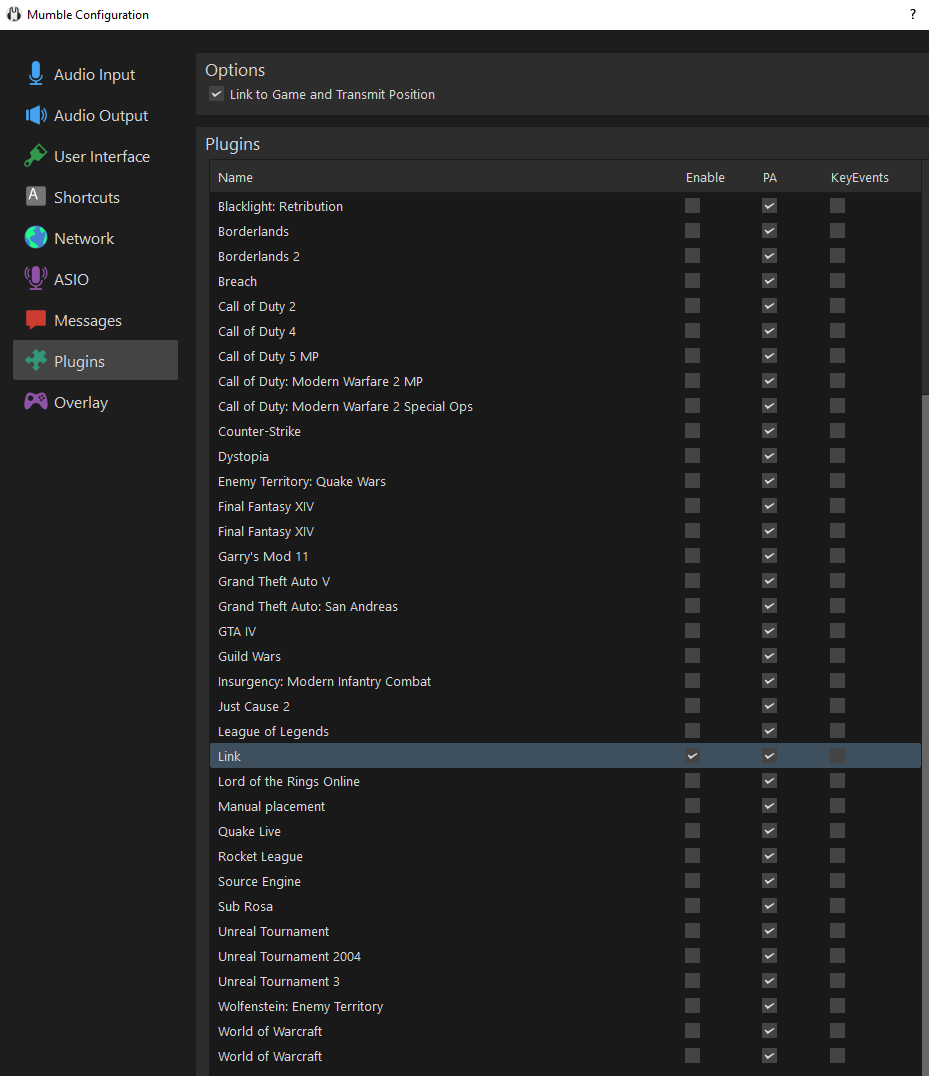Click the Plugins puzzle piece icon
Viewport: 929px width, 1076px height.
(36, 360)
